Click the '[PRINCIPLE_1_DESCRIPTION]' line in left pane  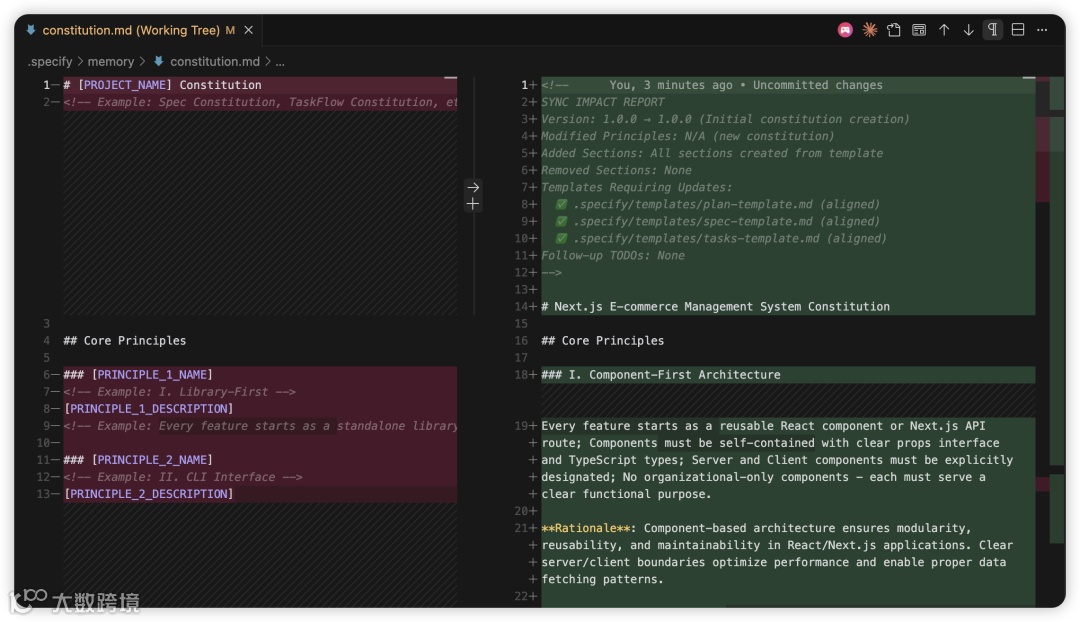[148, 409]
